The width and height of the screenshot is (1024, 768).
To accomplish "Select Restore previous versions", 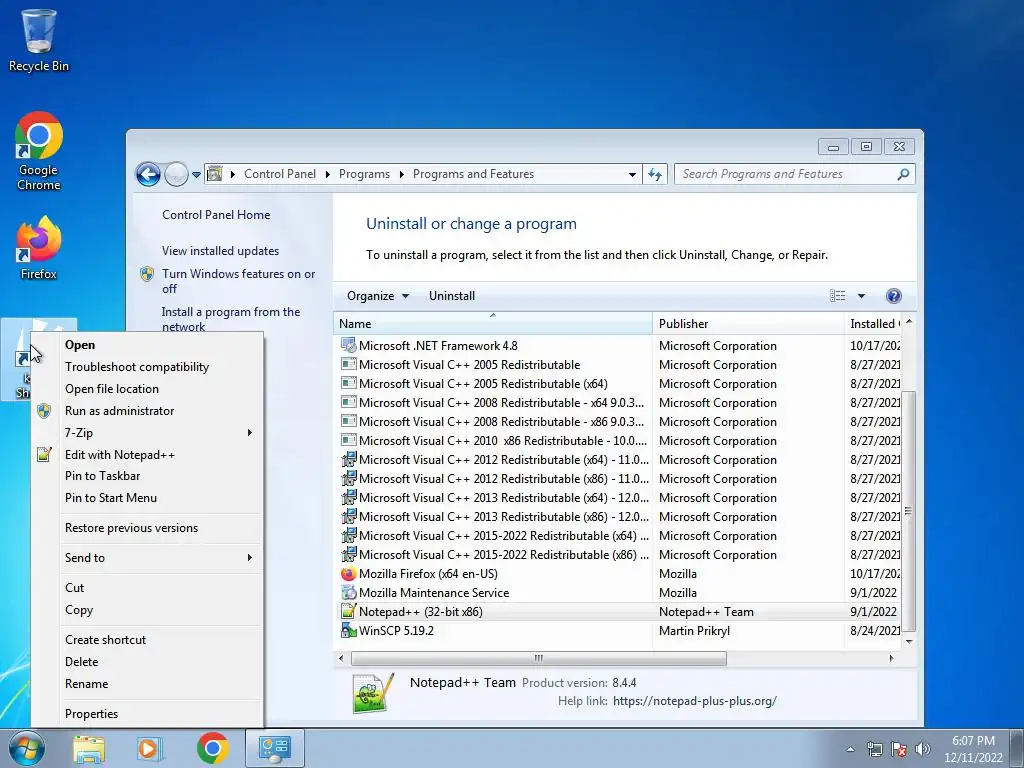I will [x=148, y=528].
